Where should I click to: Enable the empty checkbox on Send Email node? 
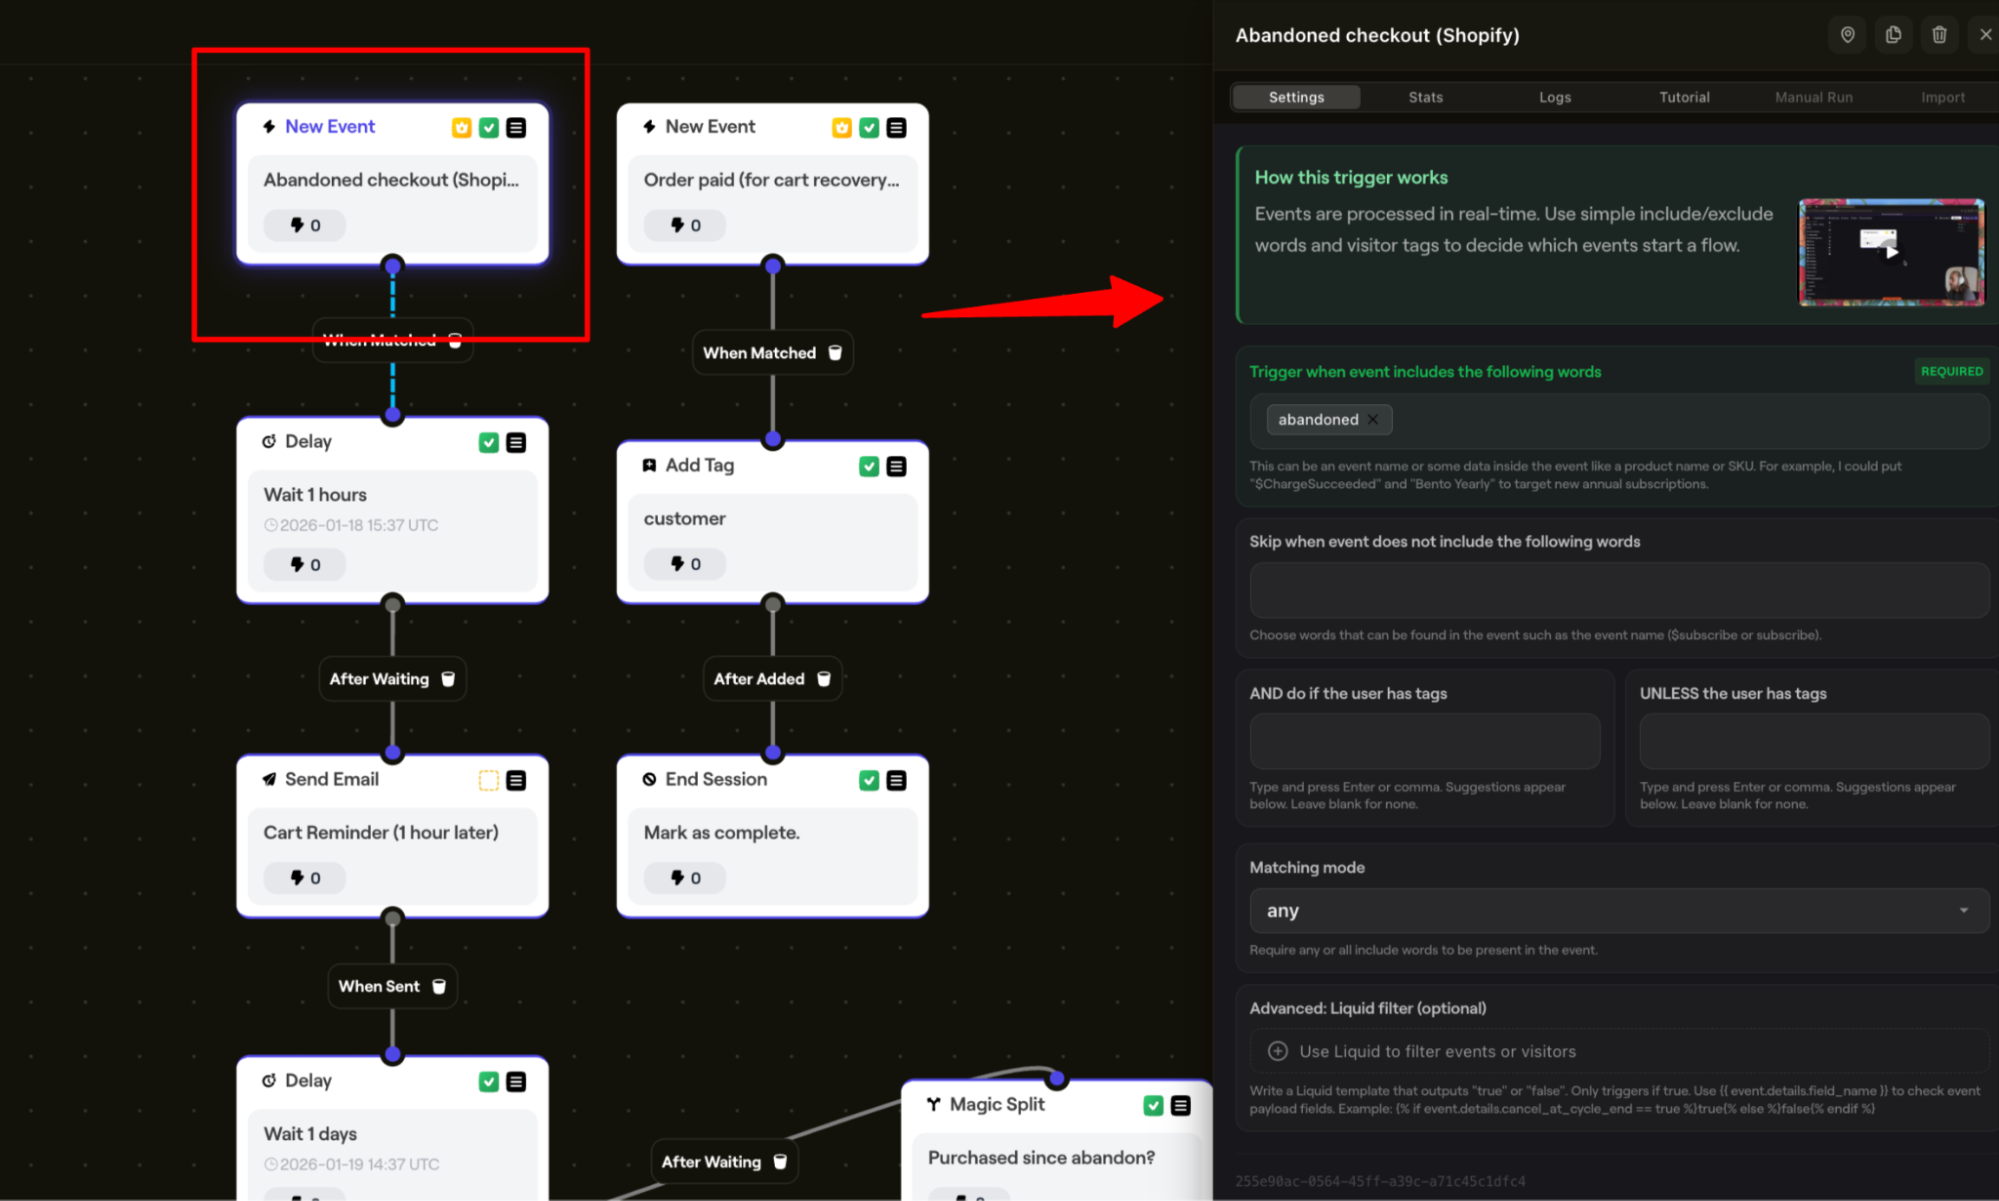[x=488, y=780]
